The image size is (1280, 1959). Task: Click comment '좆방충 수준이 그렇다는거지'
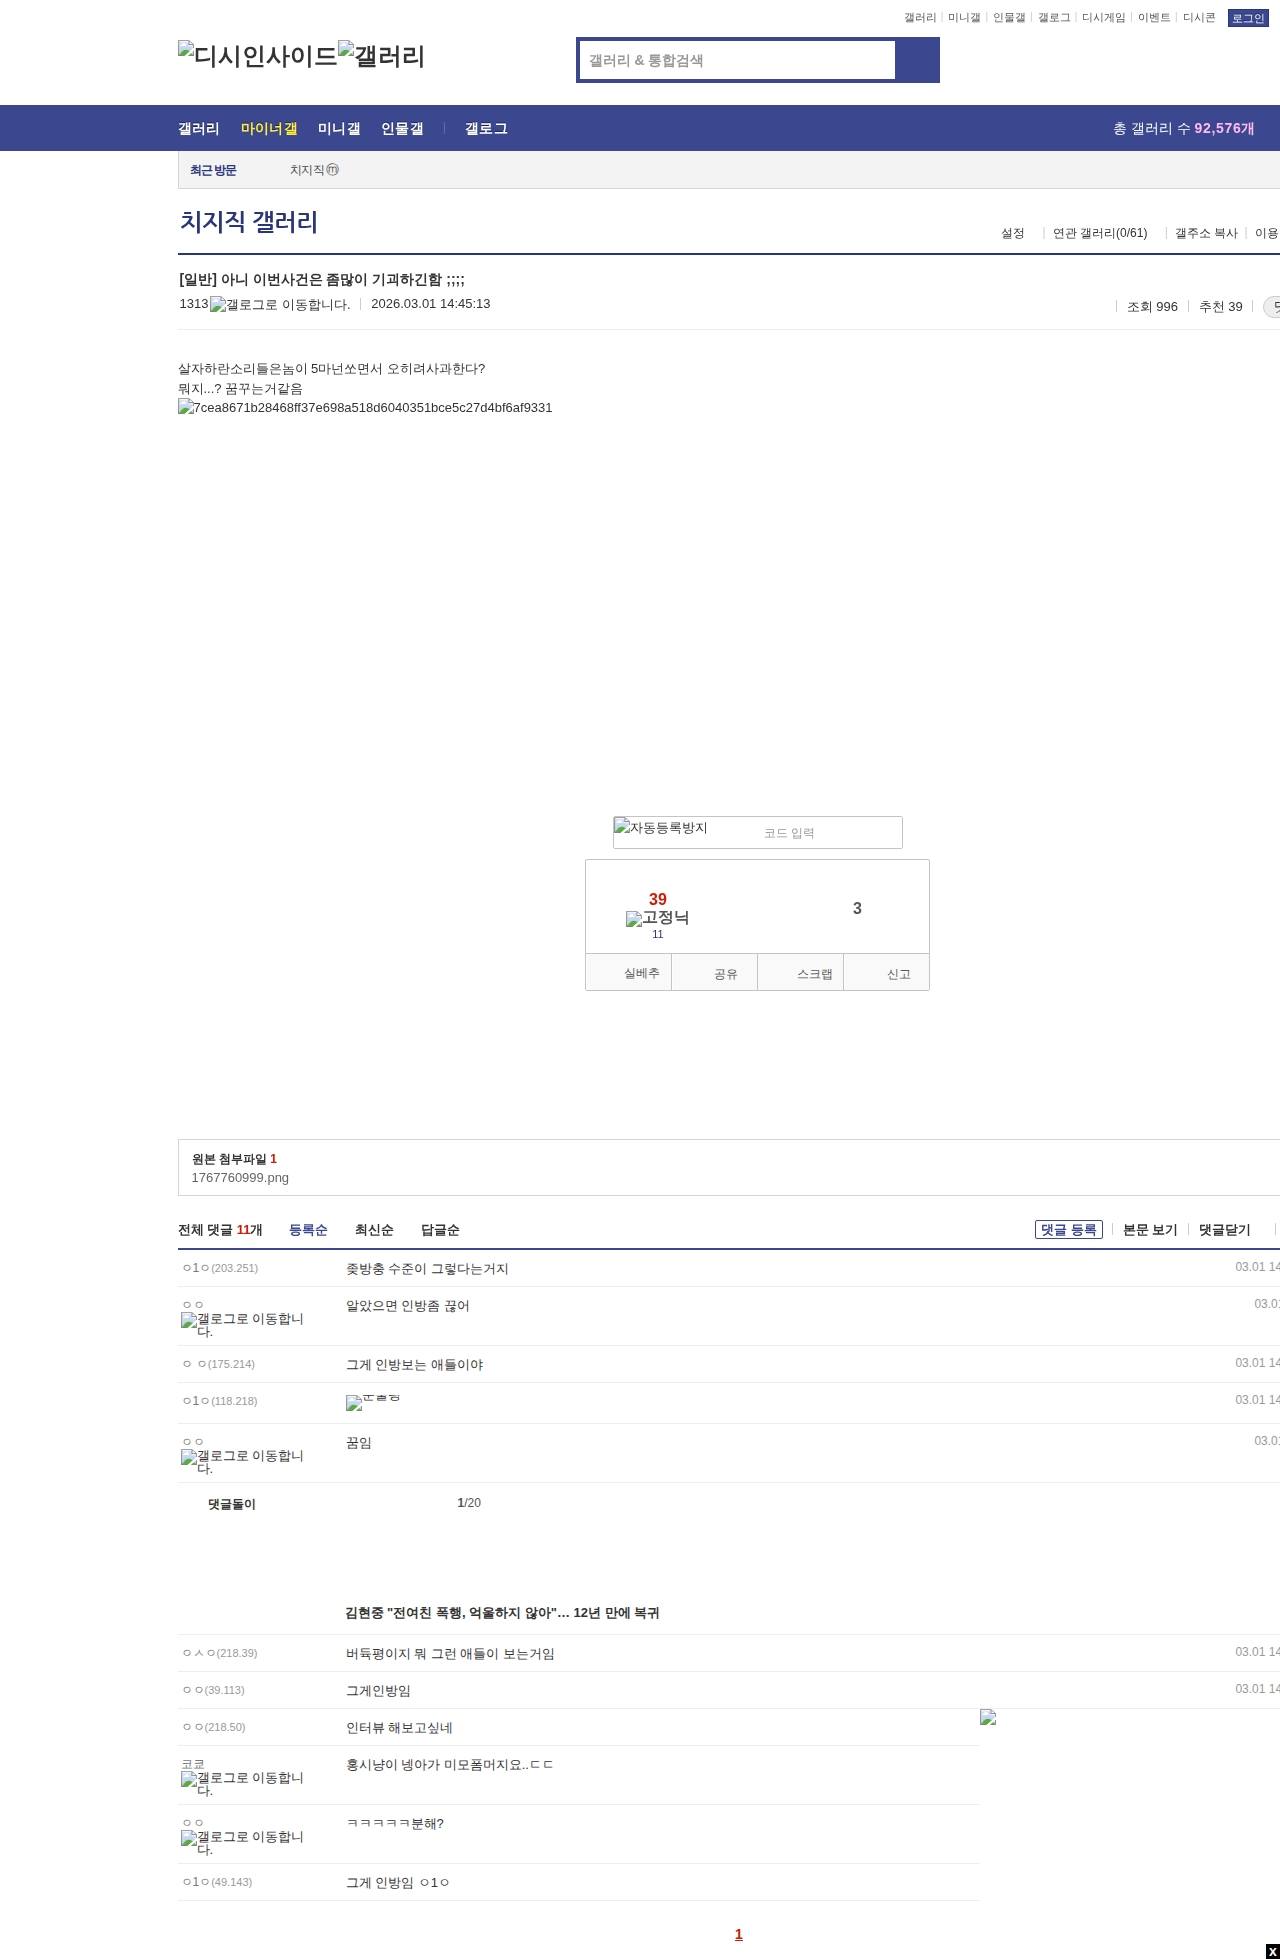click(427, 1269)
